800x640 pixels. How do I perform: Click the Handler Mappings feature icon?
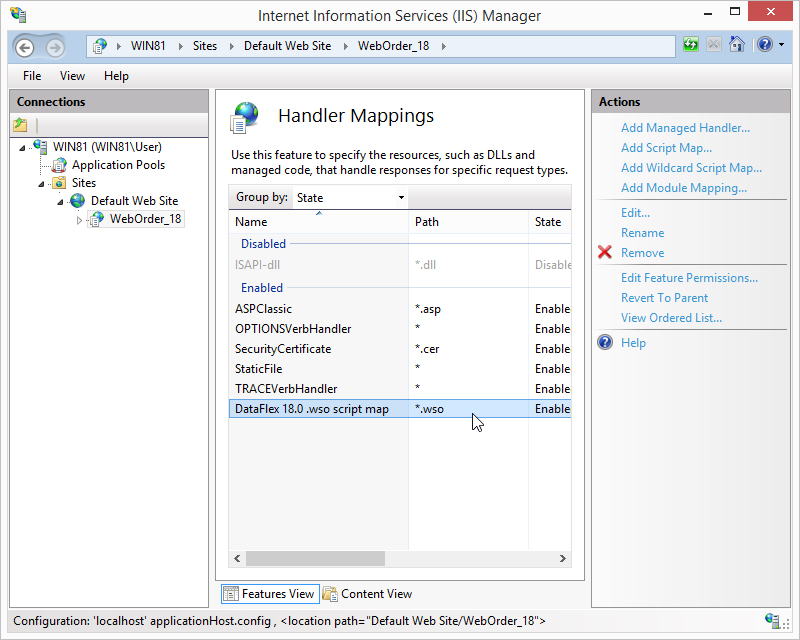[244, 117]
